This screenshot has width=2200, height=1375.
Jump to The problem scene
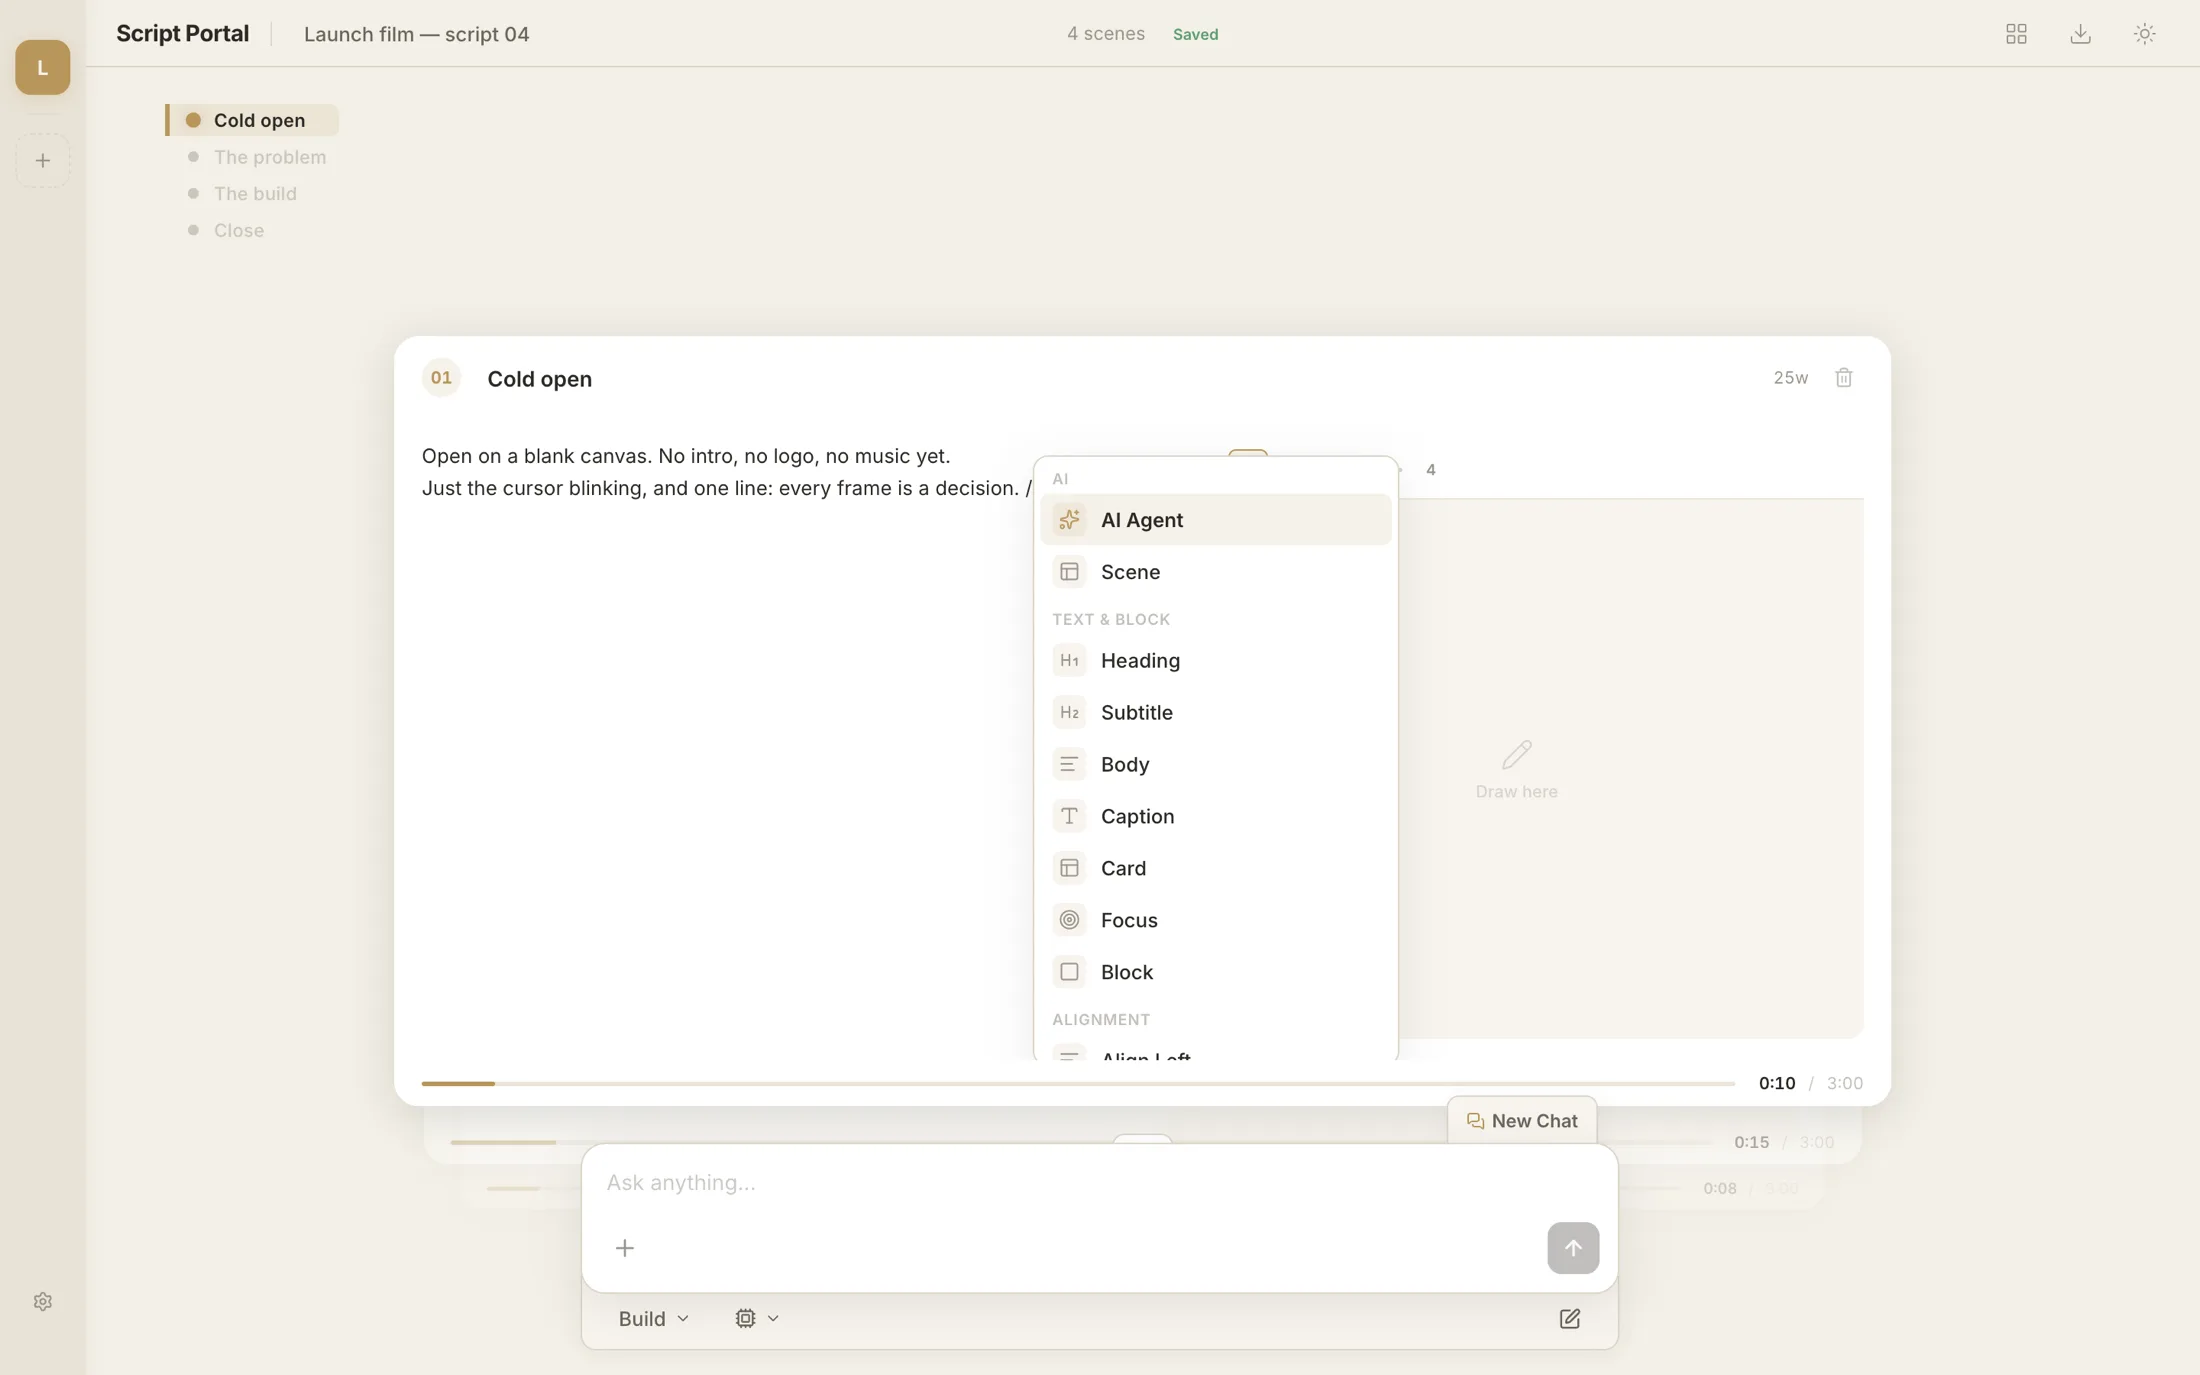[258, 157]
